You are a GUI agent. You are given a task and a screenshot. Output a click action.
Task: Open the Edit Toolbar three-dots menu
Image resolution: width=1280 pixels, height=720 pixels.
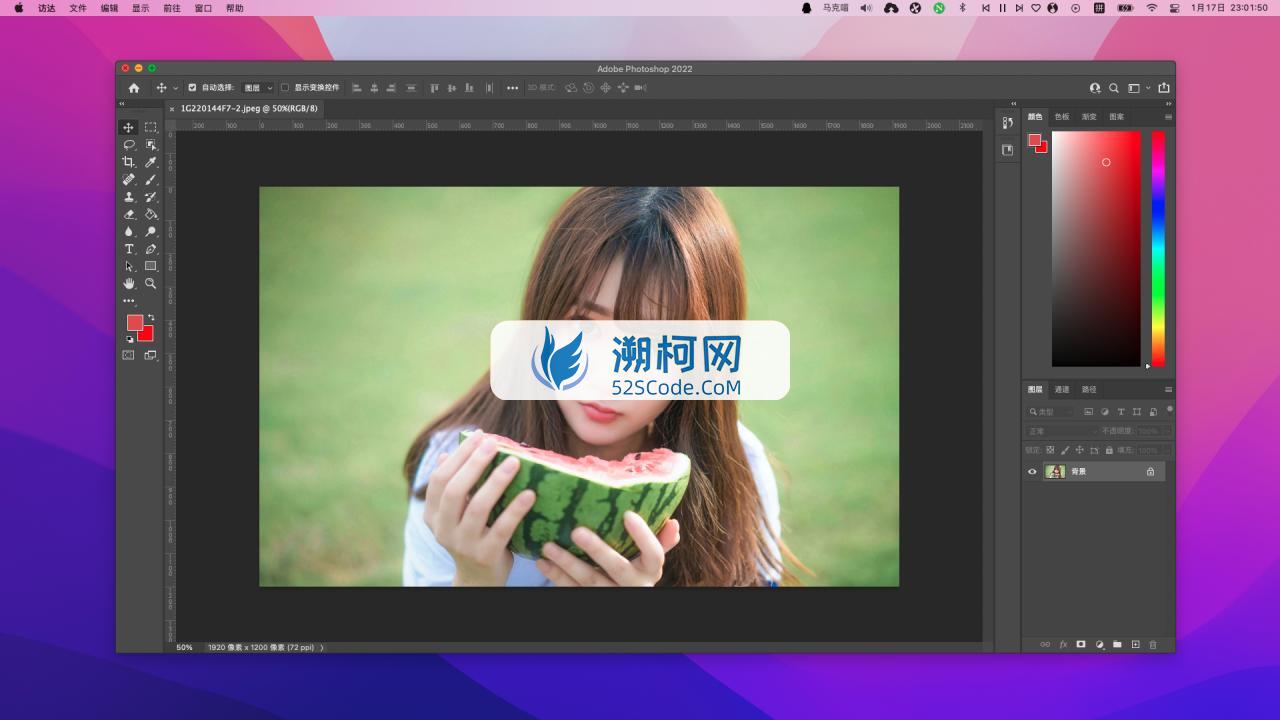point(128,301)
